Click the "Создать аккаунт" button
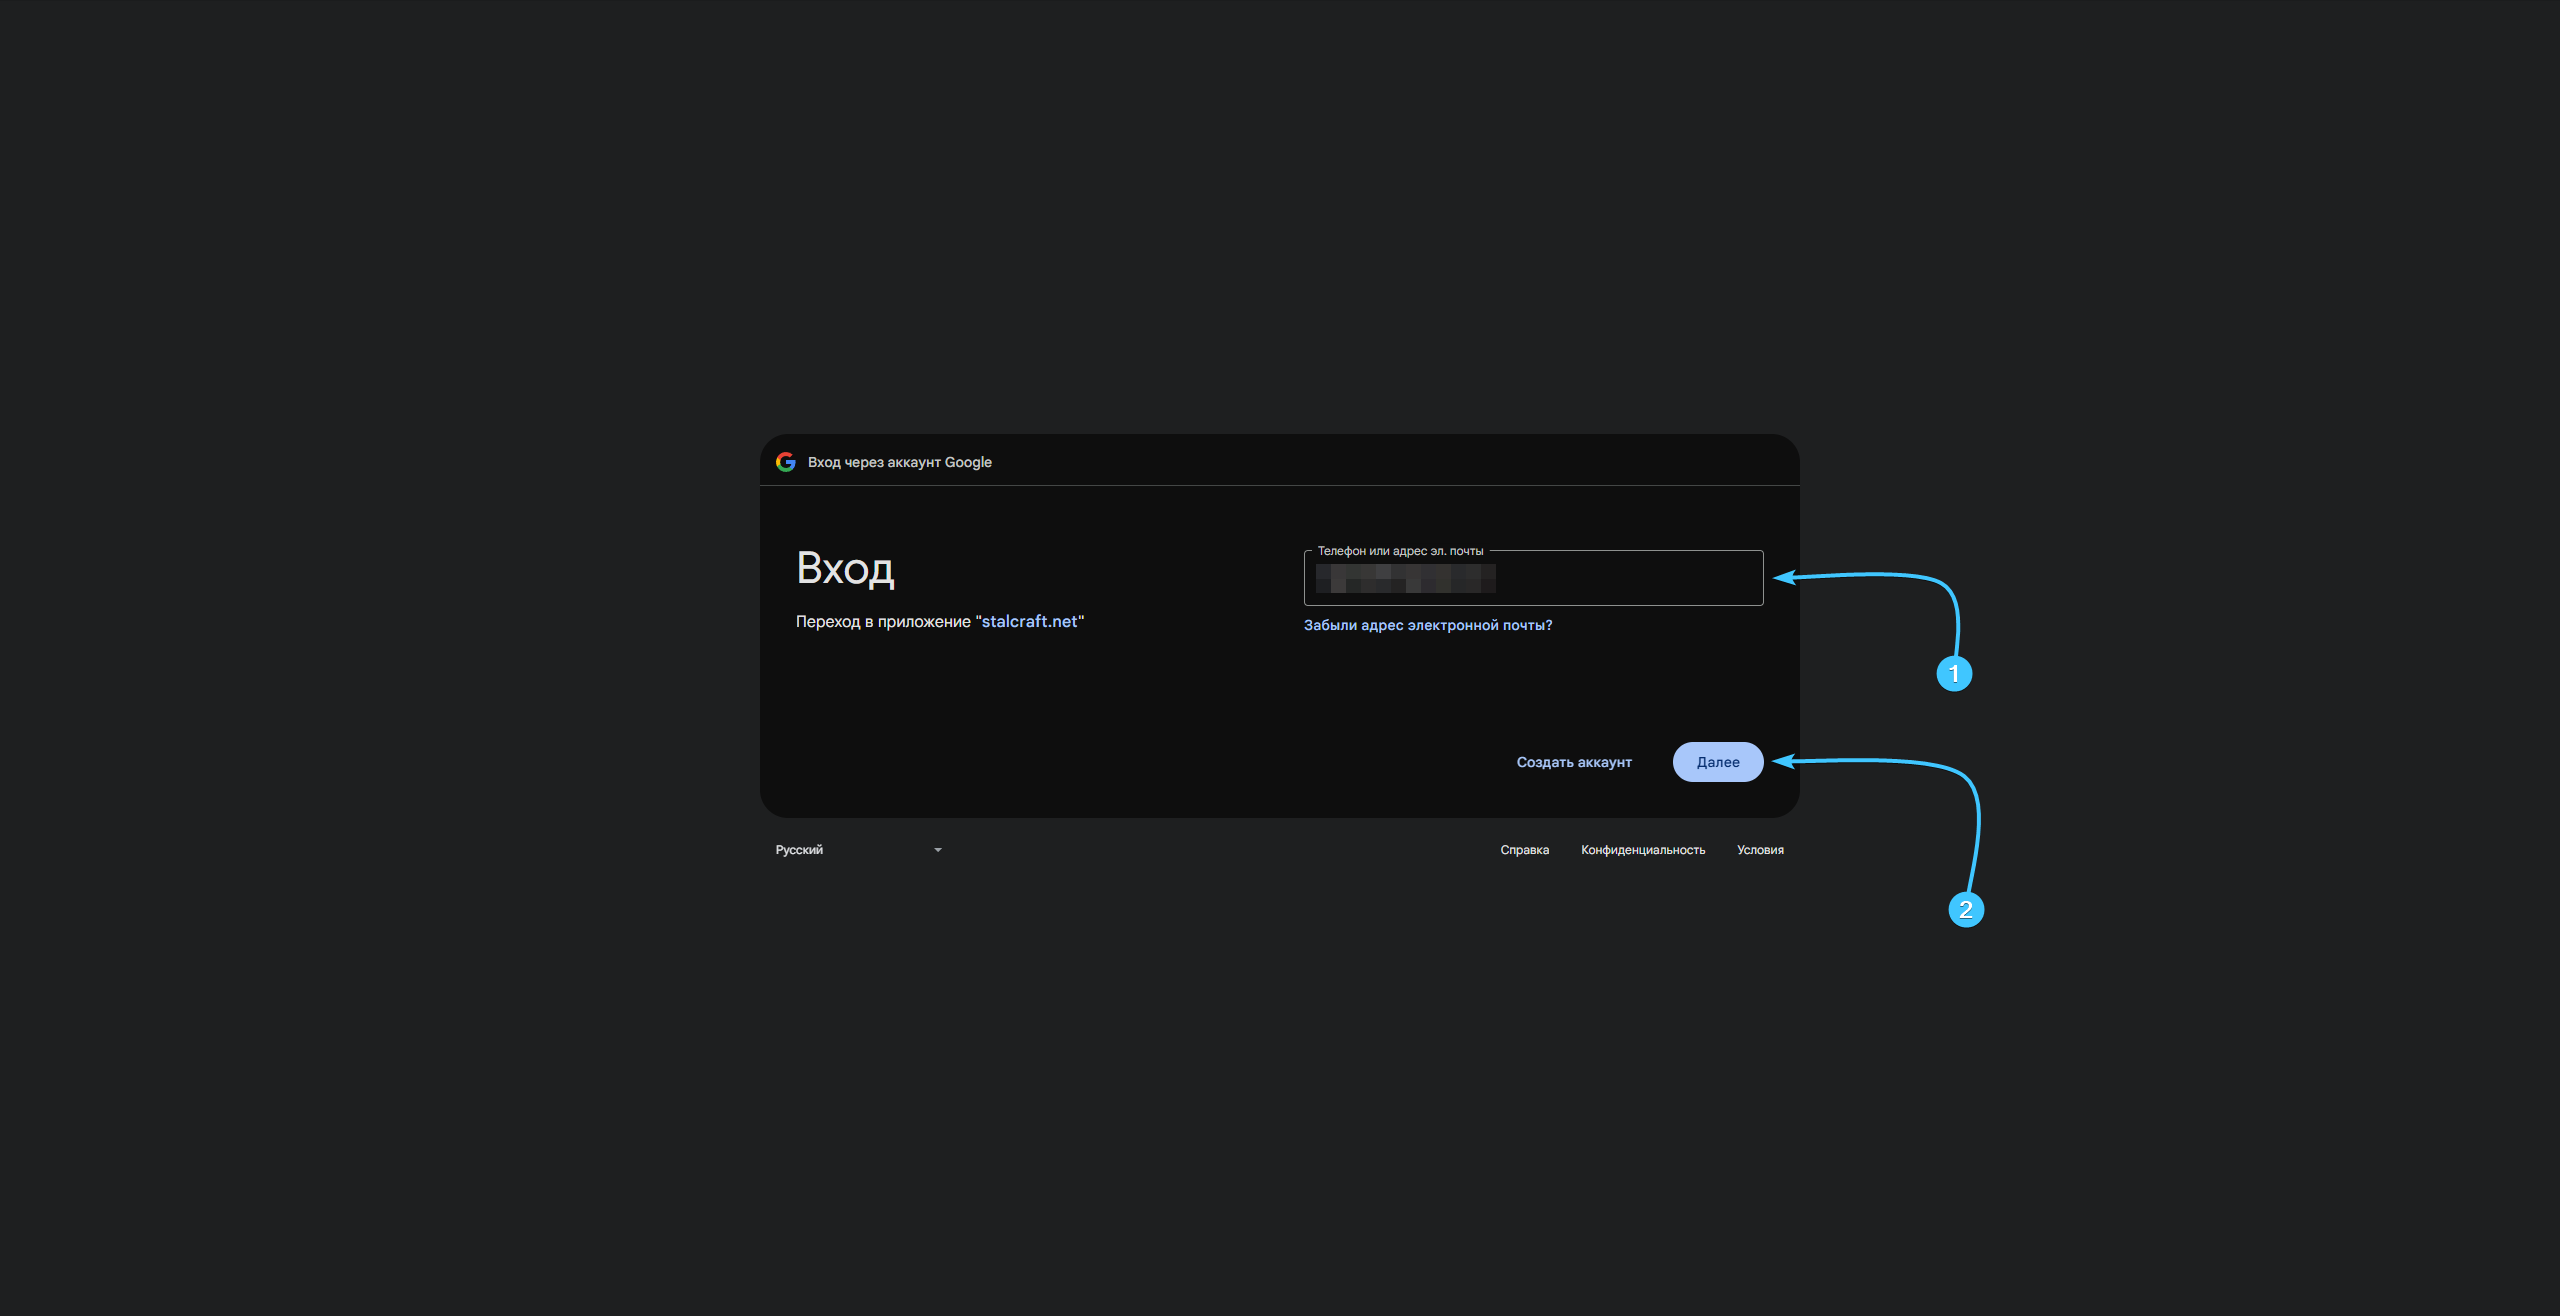This screenshot has width=2560, height=1316. [x=1574, y=762]
